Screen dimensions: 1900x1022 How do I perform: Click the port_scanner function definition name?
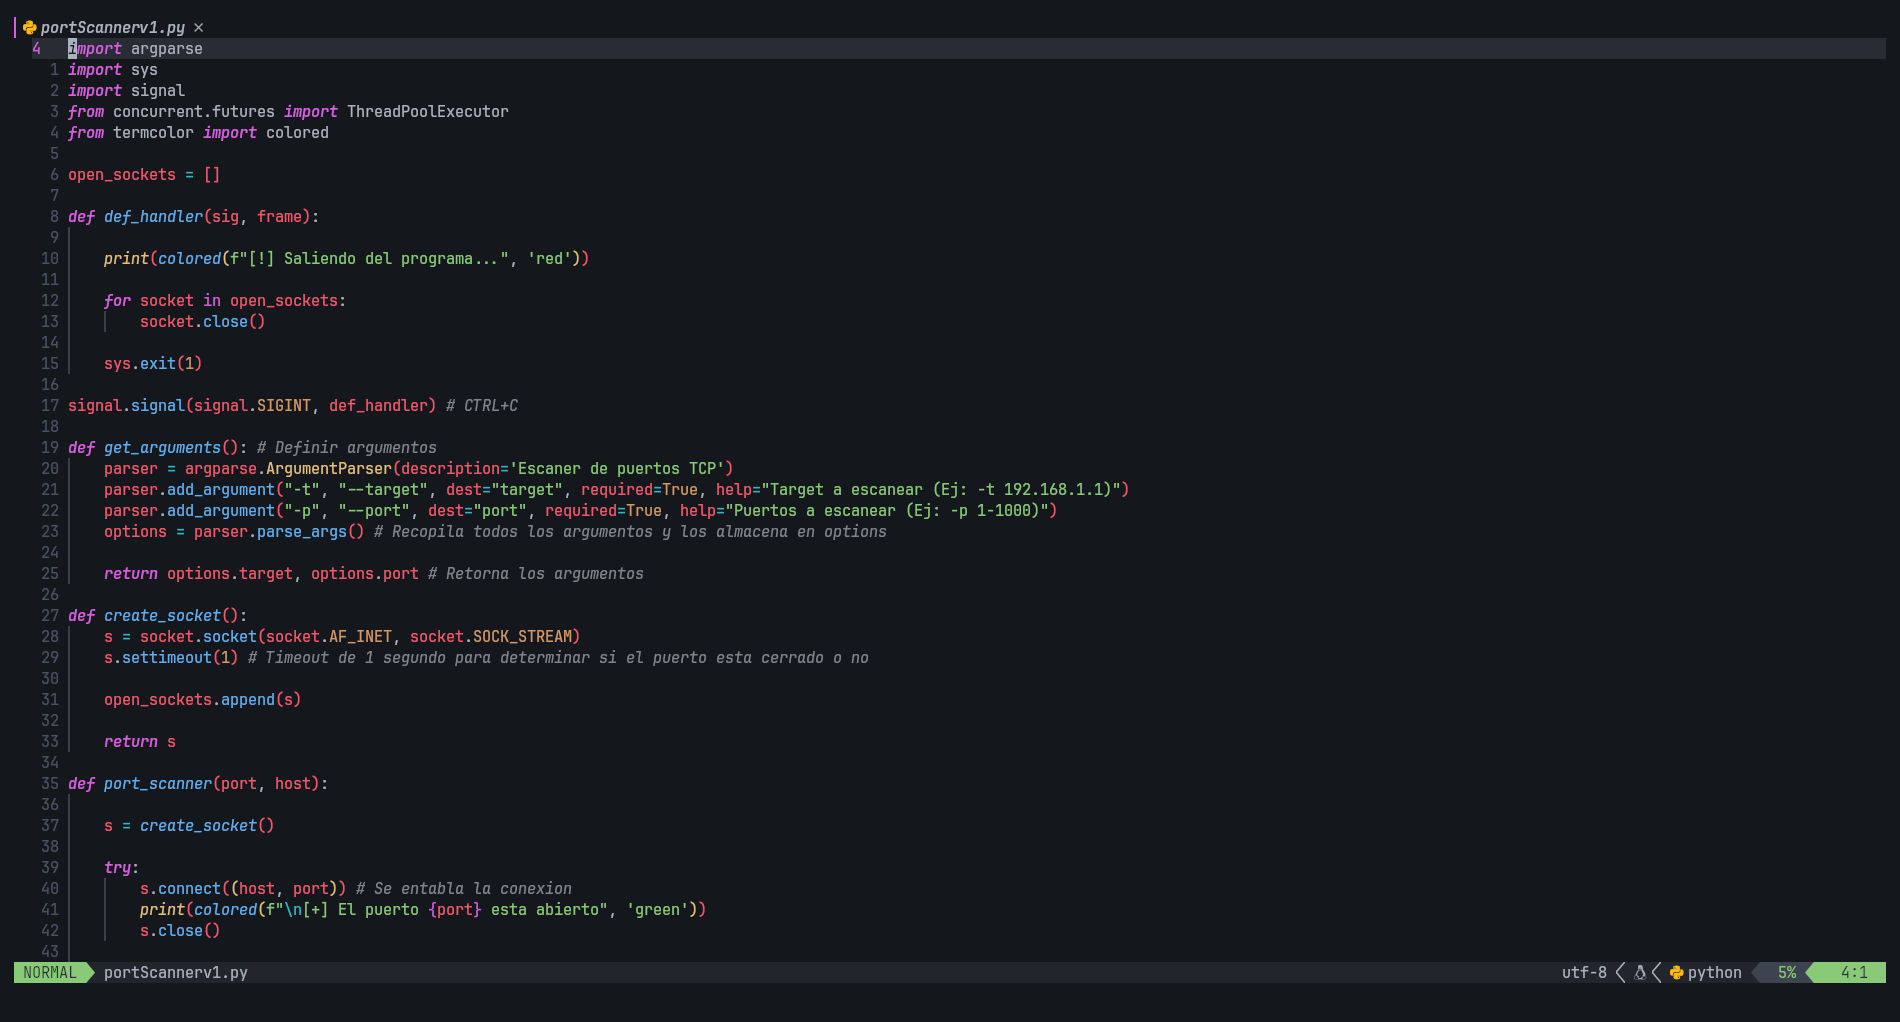[158, 783]
